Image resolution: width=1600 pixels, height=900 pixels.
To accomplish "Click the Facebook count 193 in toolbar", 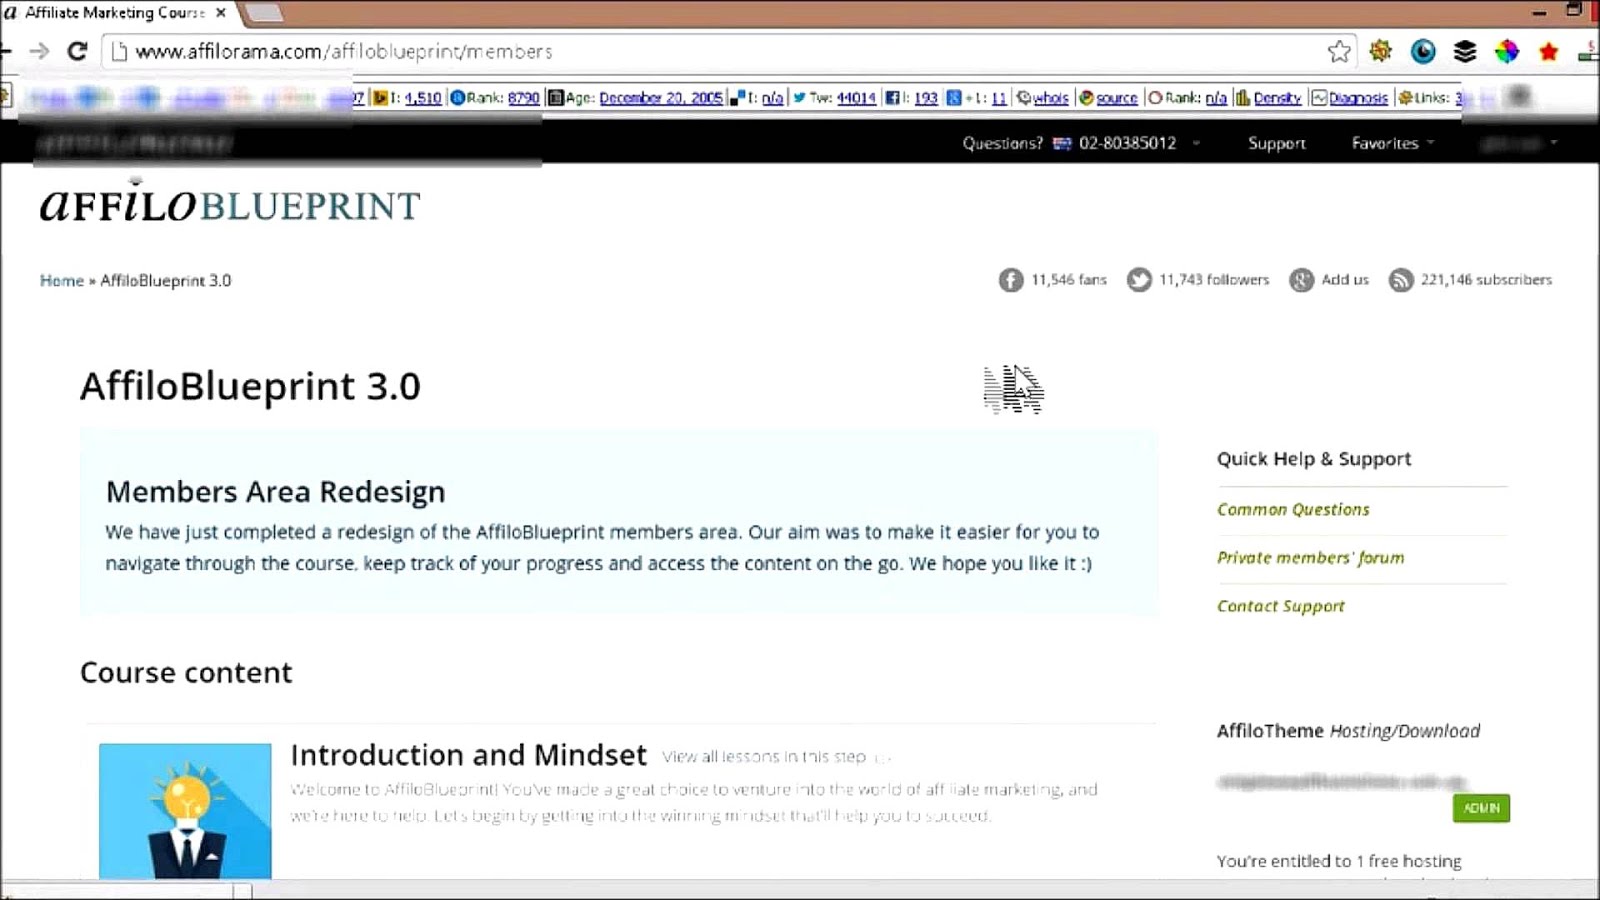I will point(926,98).
